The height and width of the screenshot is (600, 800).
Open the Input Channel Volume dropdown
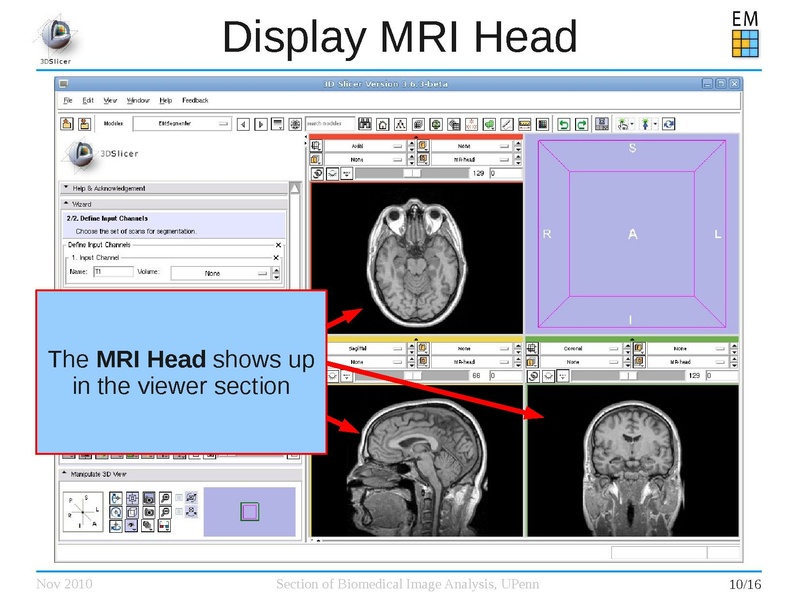[x=222, y=272]
